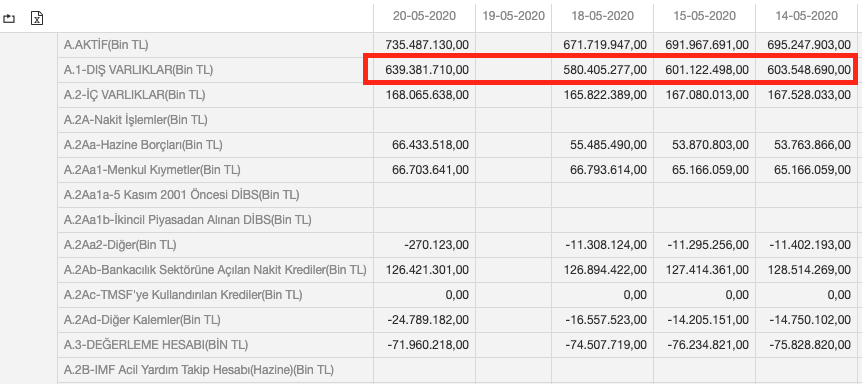Screen dimensions: 862x388
Task: Click the A.3-DEĞERLEME HESABI row label
Action: pos(156,345)
